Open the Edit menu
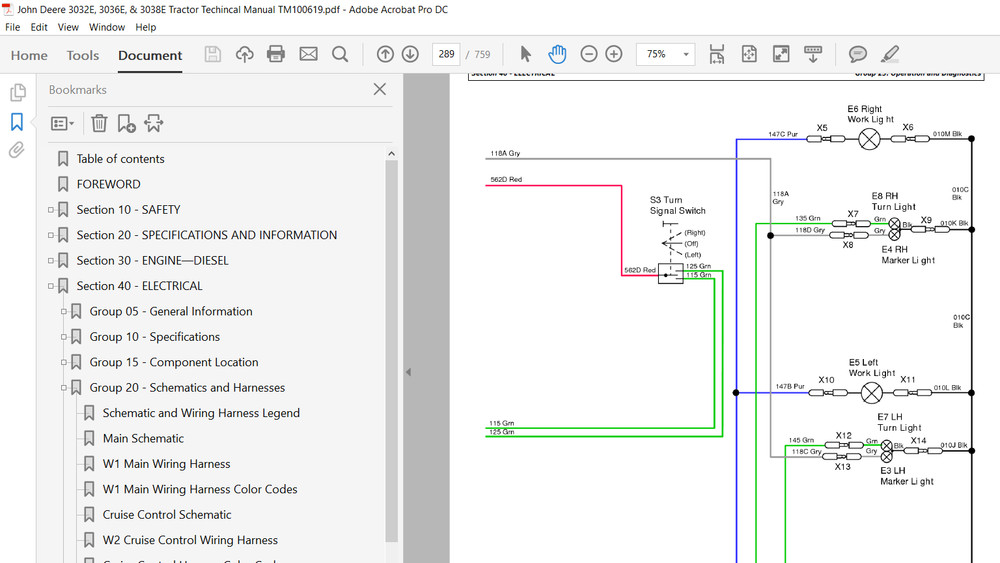The image size is (1000, 563). tap(39, 27)
